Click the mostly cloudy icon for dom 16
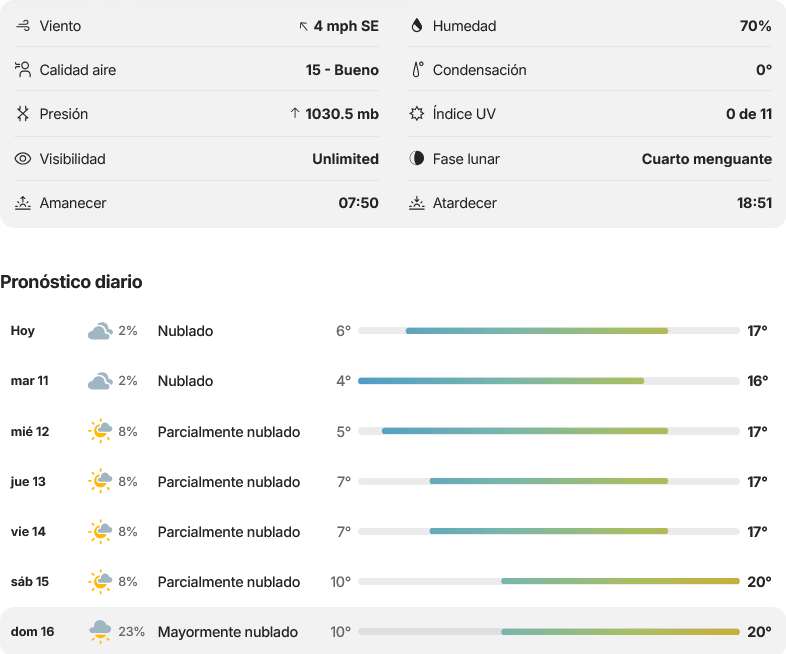786x654 pixels. 100,631
